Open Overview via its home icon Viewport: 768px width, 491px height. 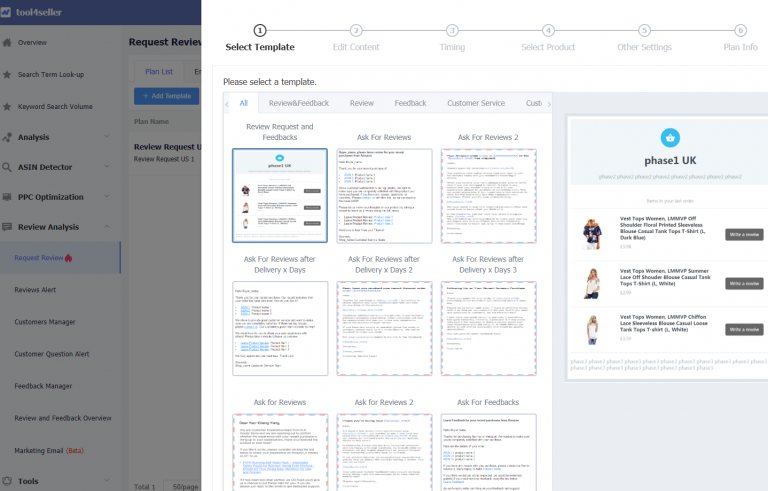point(7,43)
